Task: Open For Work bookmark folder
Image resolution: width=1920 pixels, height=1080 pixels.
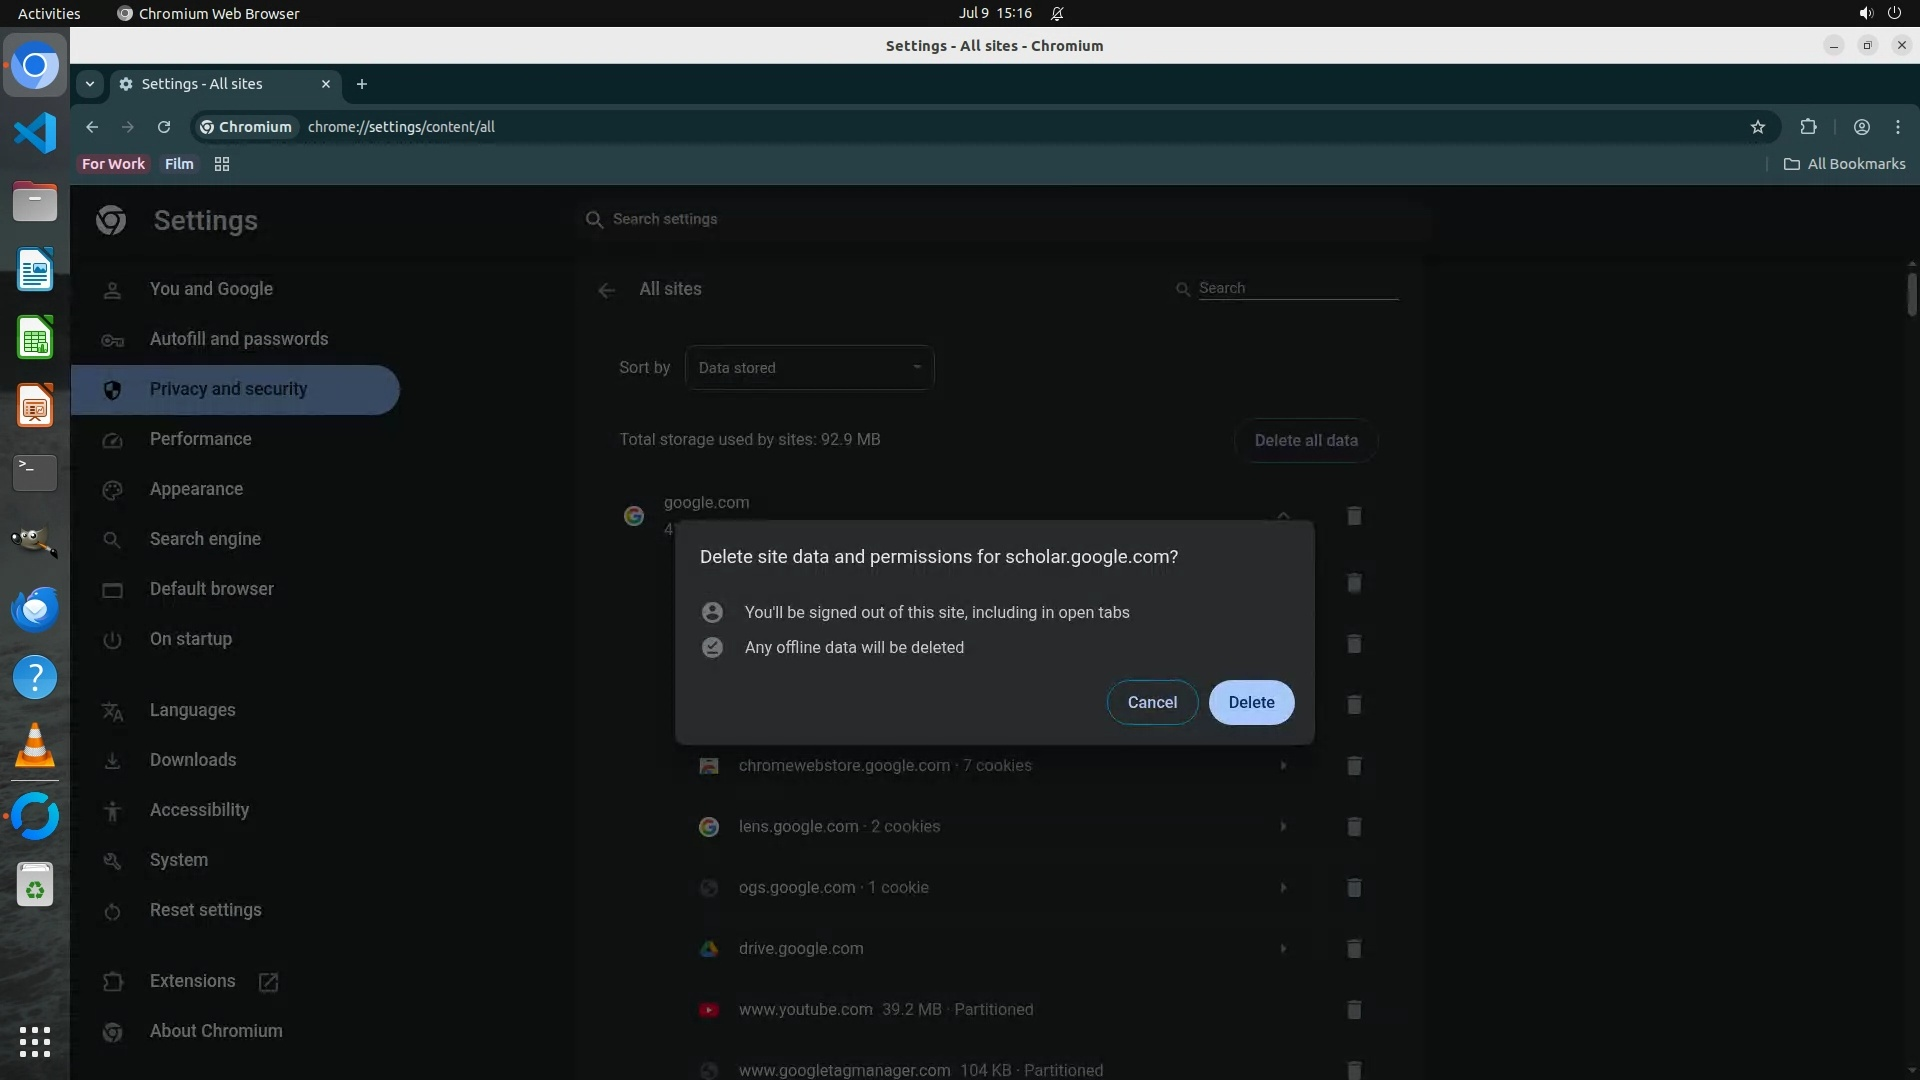Action: [113, 164]
